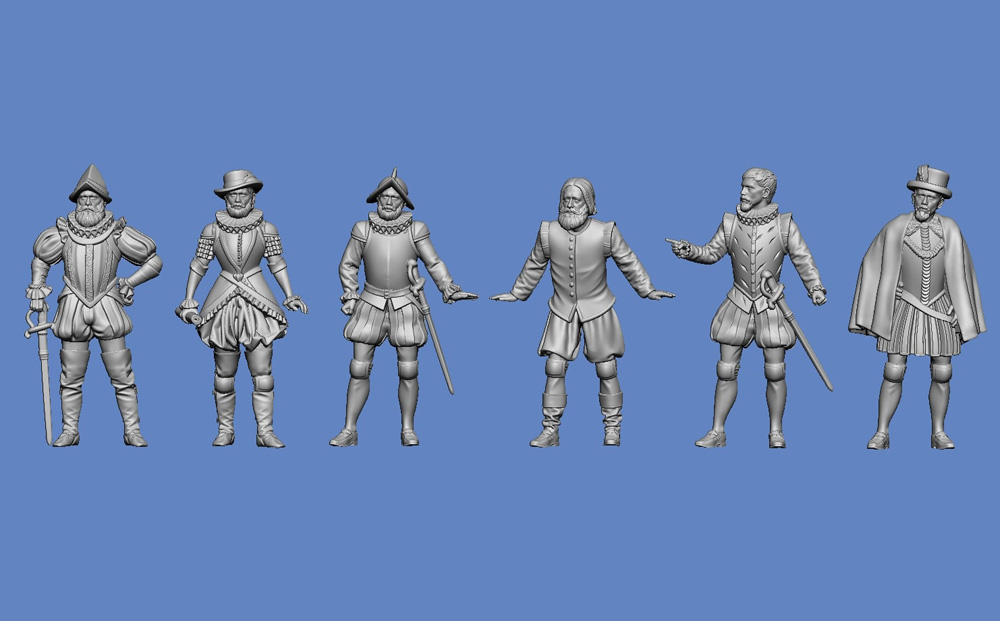Click the crested morion helmet on third figure
Viewport: 1000px width, 621px height.
point(390,188)
